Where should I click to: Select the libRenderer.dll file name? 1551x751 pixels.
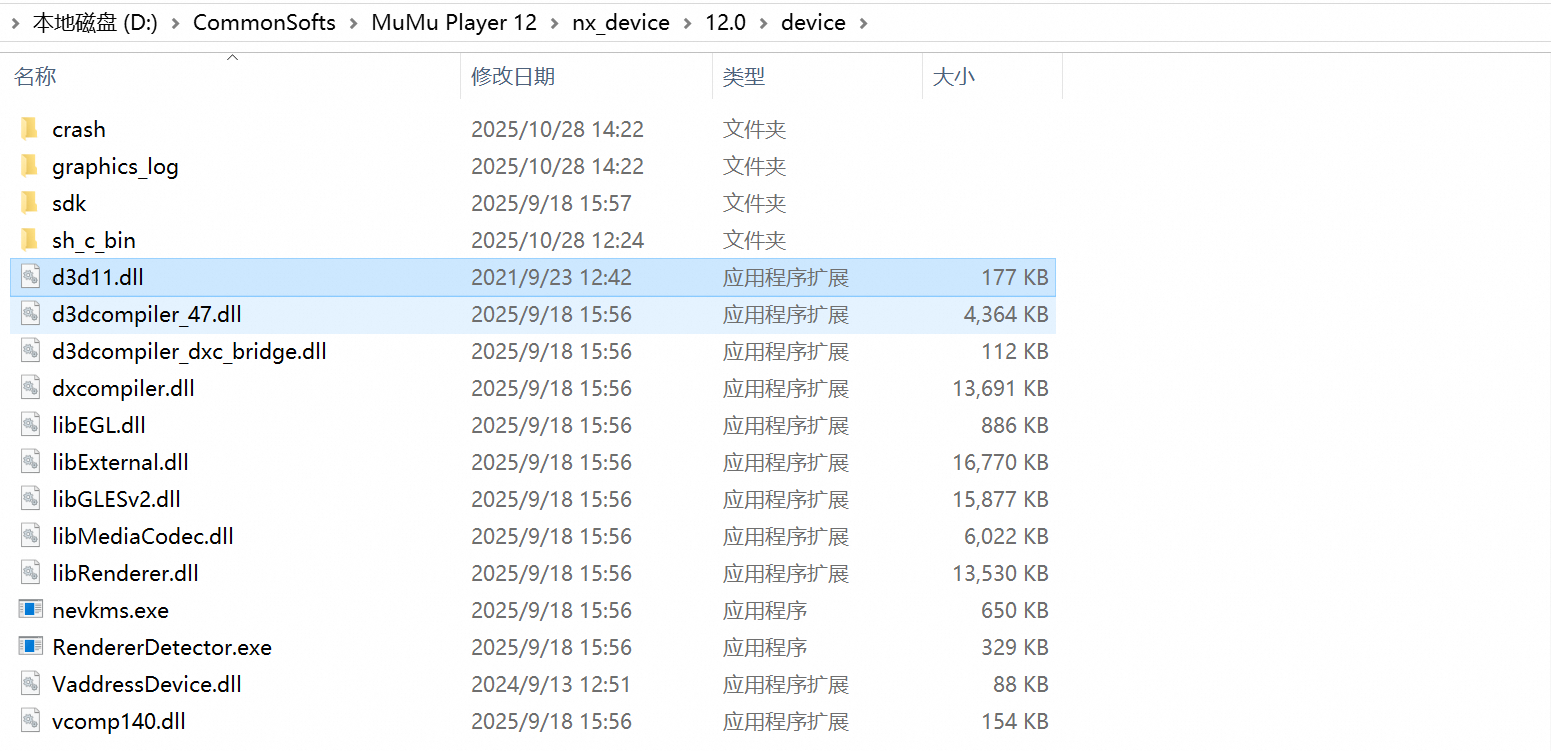pyautogui.click(x=125, y=574)
